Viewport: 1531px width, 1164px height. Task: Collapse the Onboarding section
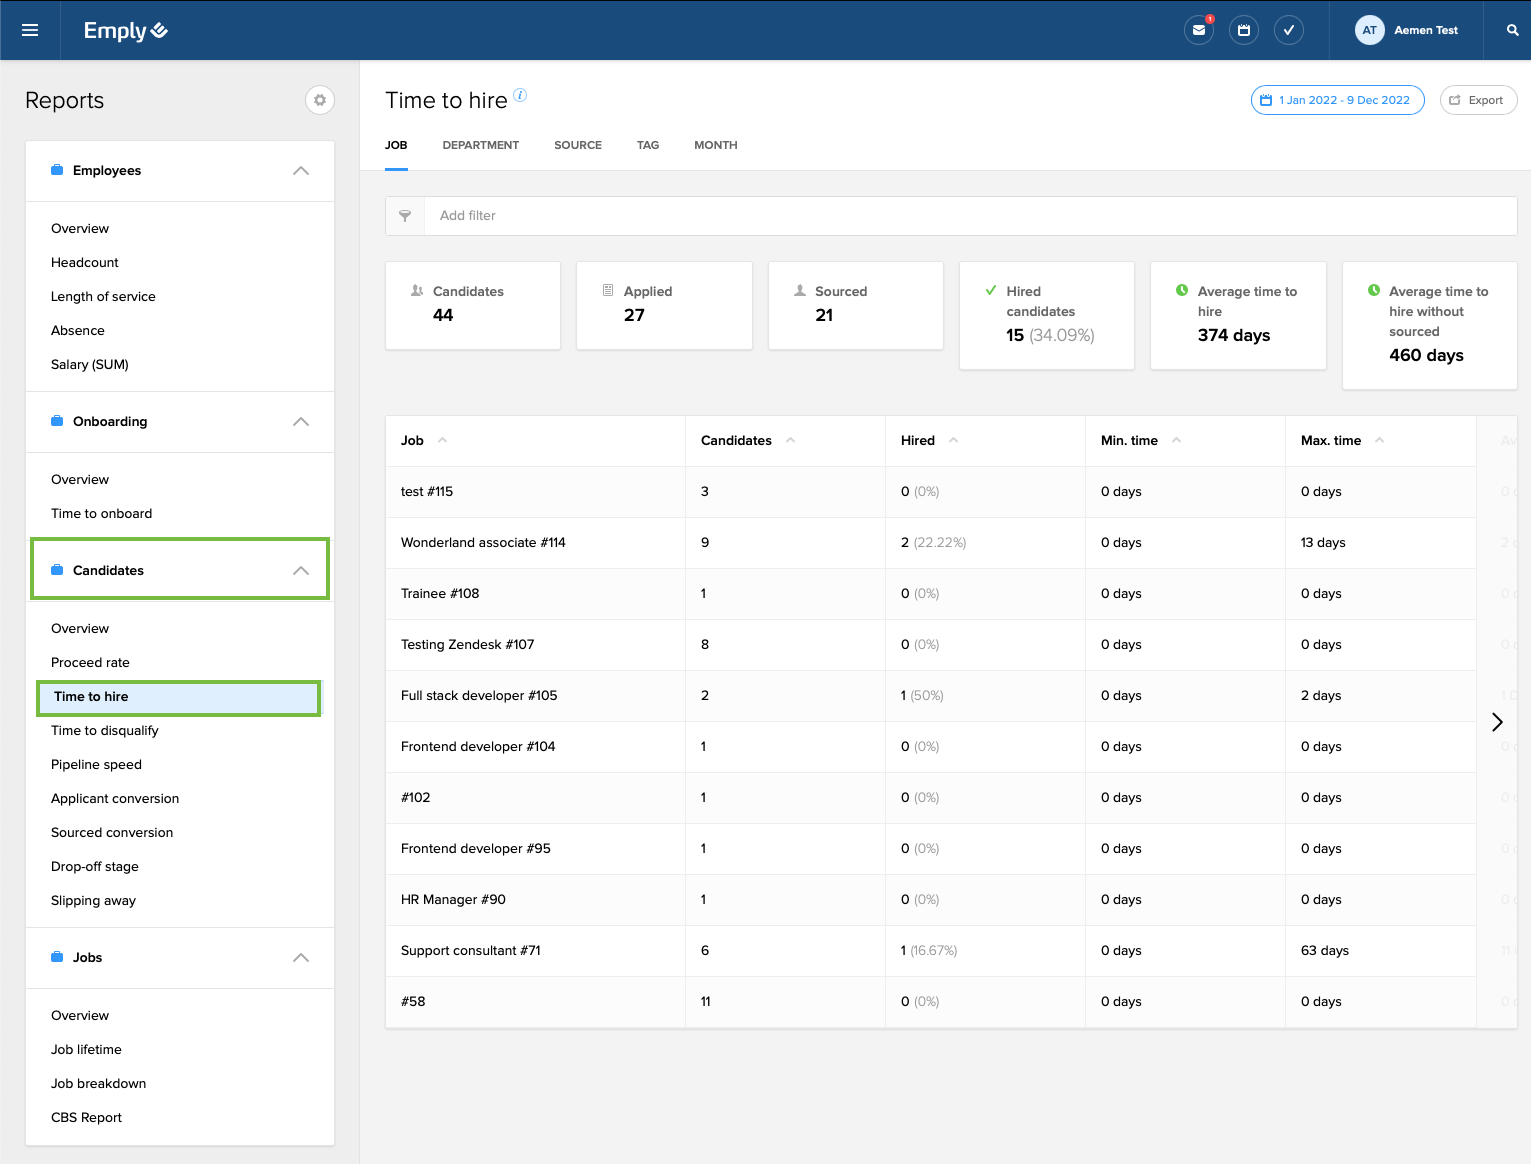coord(300,422)
